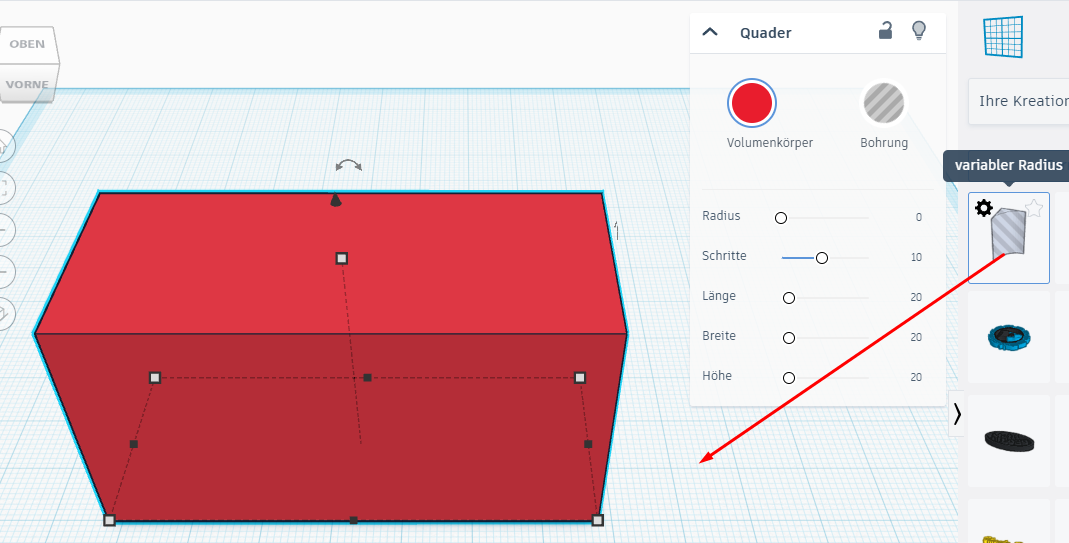Adjust the Schritte slider handle
1069x543 pixels.
(822, 258)
